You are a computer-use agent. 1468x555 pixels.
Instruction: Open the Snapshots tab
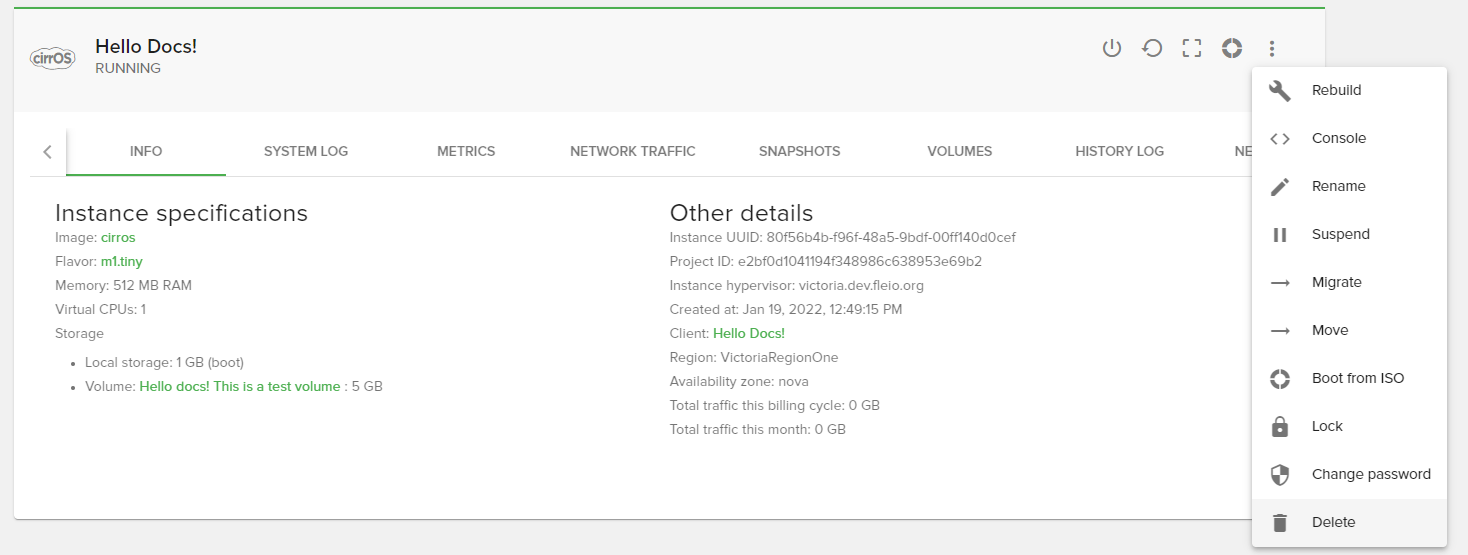pyautogui.click(x=799, y=151)
